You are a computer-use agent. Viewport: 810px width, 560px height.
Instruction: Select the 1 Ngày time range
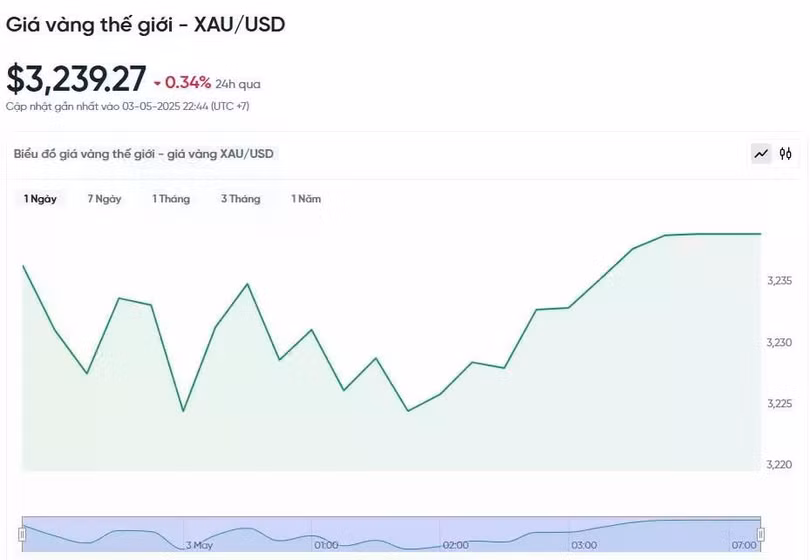tap(41, 199)
